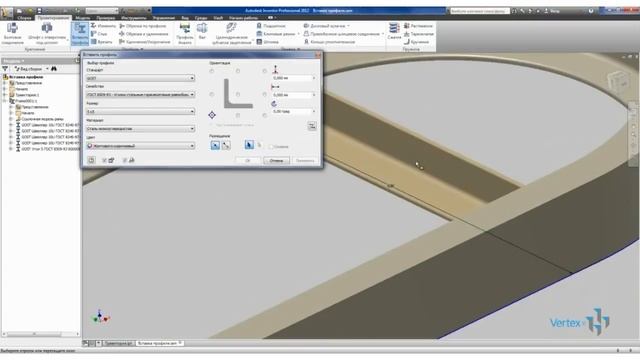Open the Size (Размер) dropdown

pos(140,111)
